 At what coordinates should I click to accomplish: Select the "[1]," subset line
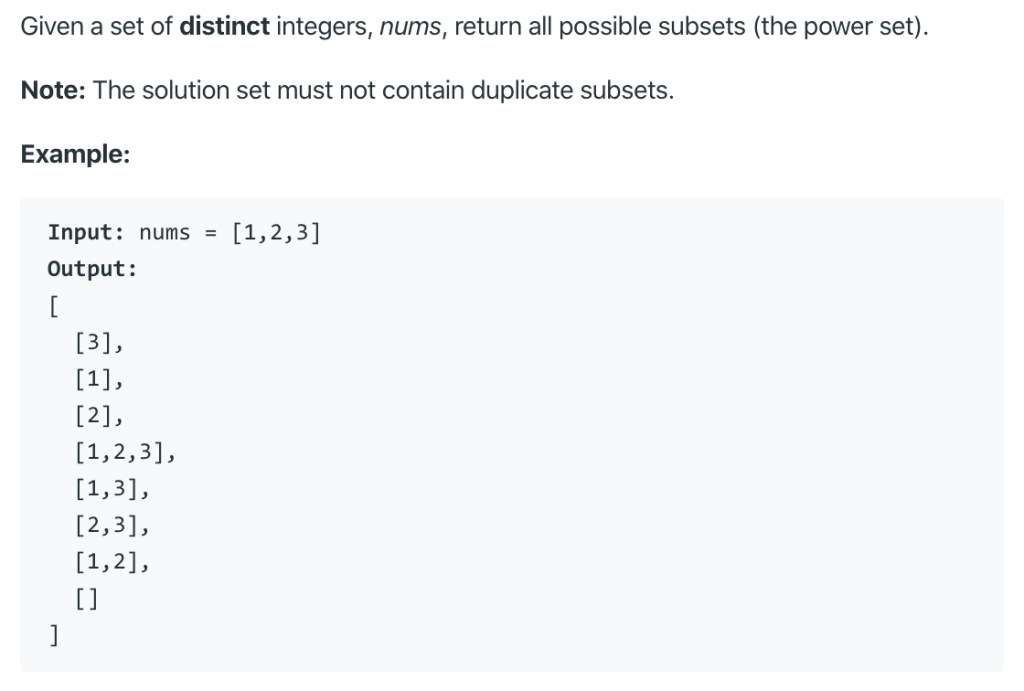pos(99,379)
